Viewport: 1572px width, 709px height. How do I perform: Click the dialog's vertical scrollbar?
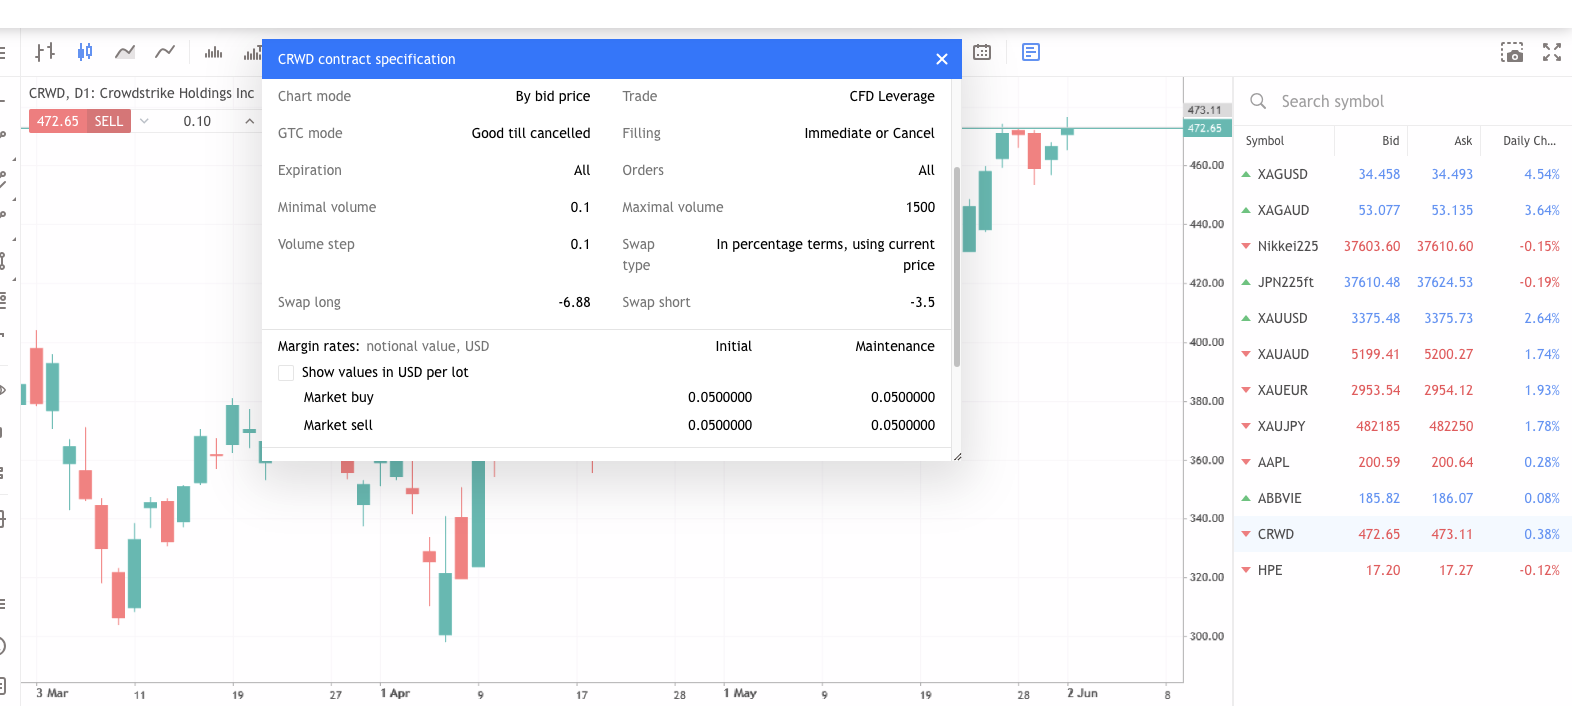(x=957, y=267)
